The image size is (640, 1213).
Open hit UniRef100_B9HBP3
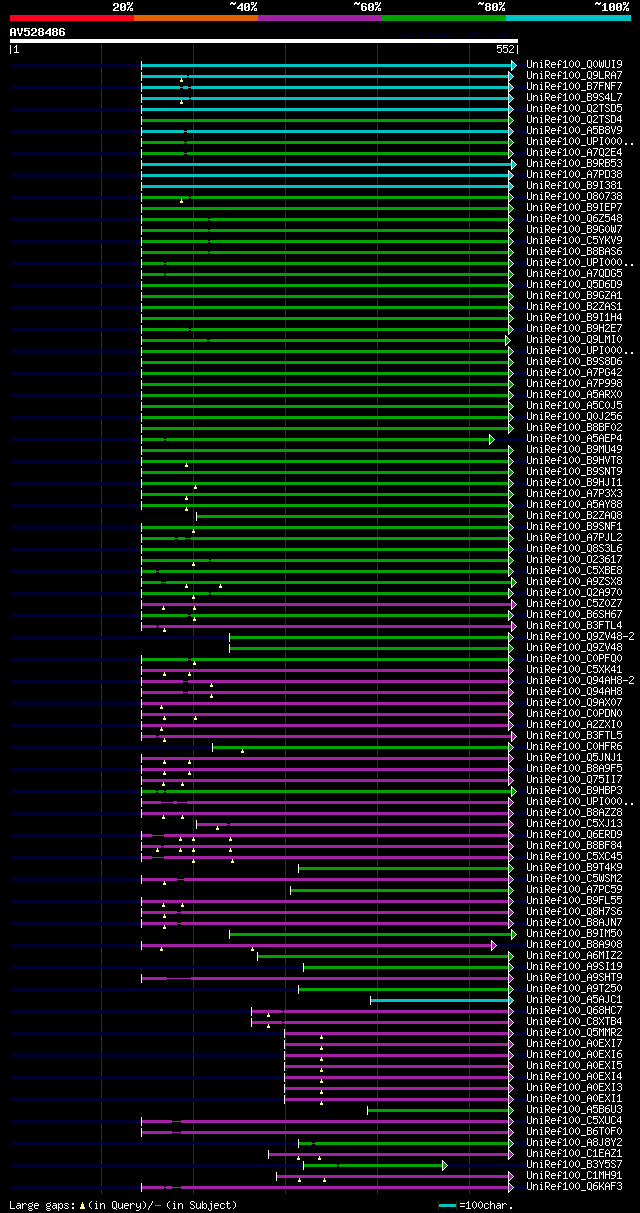click(x=575, y=791)
